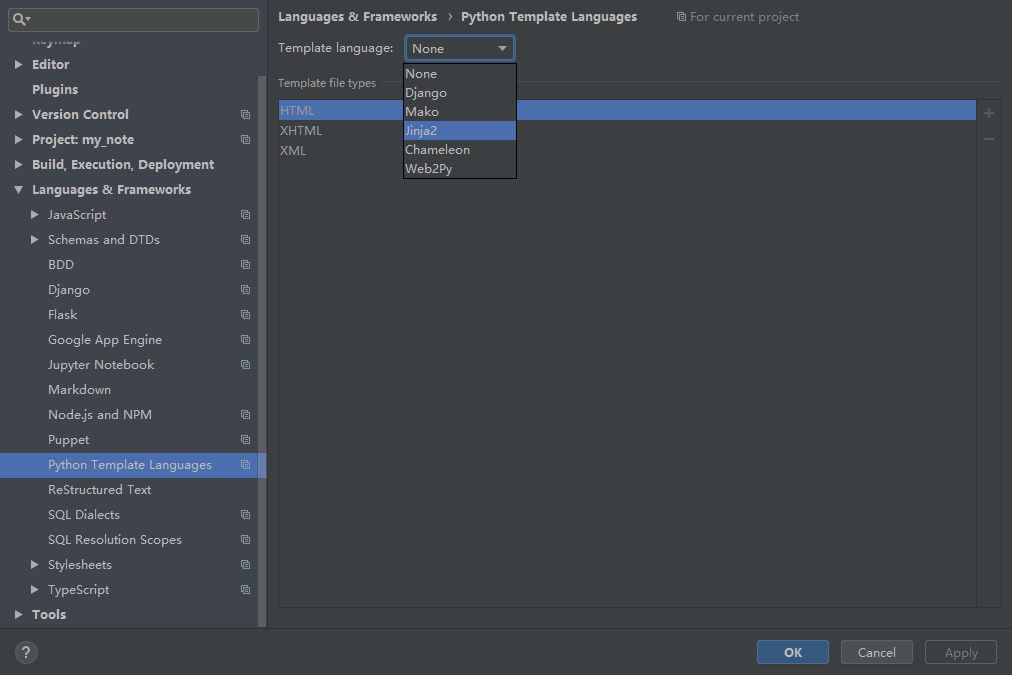Image resolution: width=1012 pixels, height=675 pixels.
Task: Click Languages & Frameworks in the breadcrumb
Action: pyautogui.click(x=358, y=17)
